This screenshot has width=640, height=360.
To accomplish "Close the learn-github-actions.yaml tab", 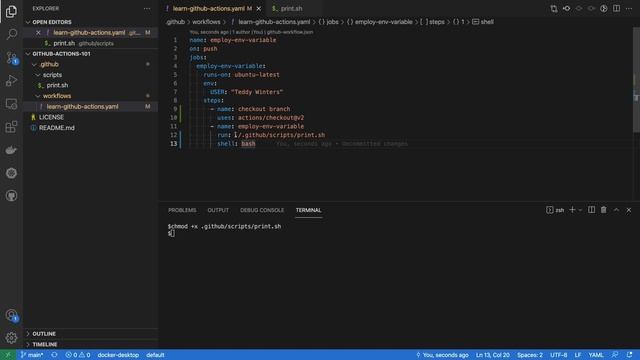I will (258, 9).
